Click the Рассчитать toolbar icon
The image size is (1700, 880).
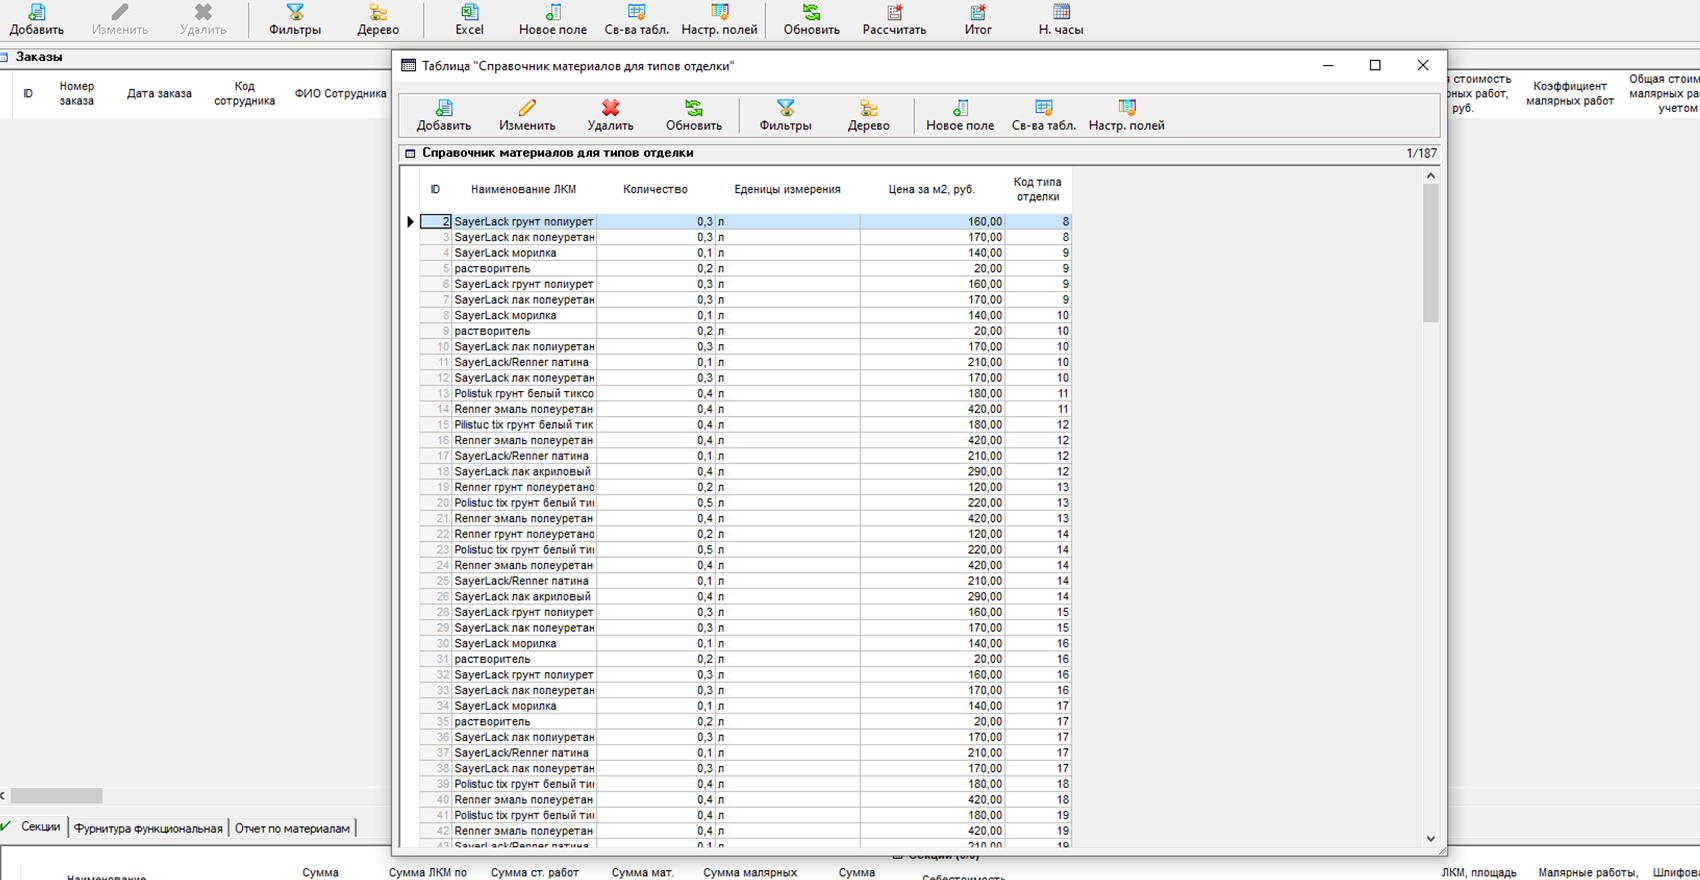[x=894, y=20]
